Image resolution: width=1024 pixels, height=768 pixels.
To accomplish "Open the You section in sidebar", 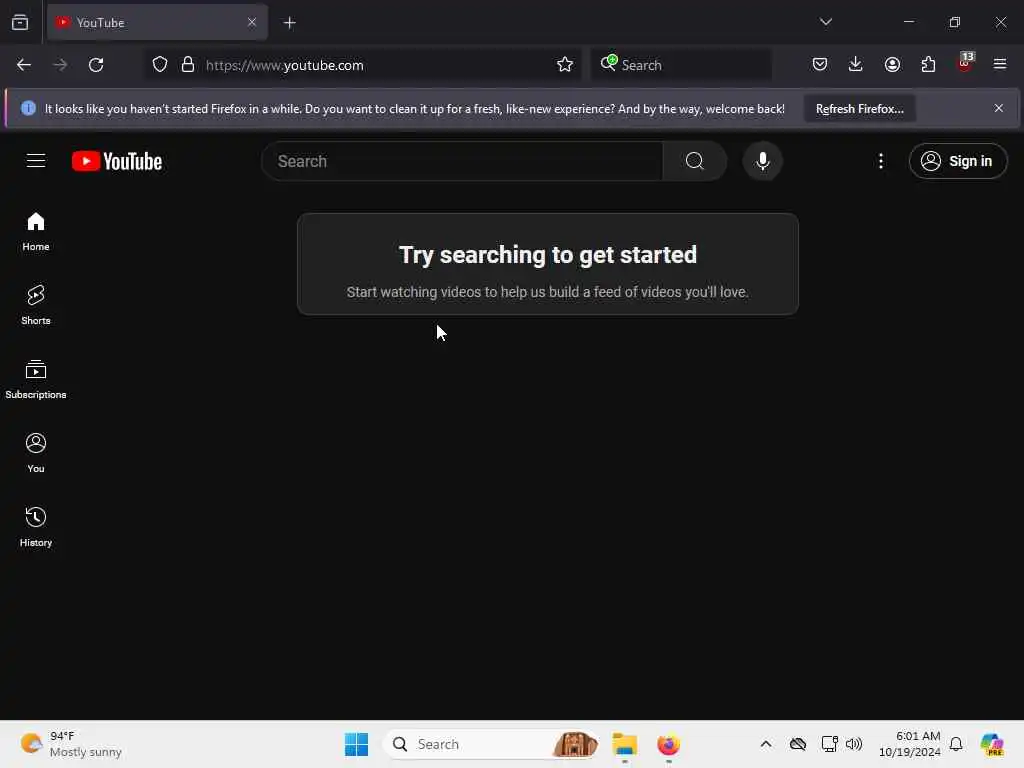I will click(36, 453).
